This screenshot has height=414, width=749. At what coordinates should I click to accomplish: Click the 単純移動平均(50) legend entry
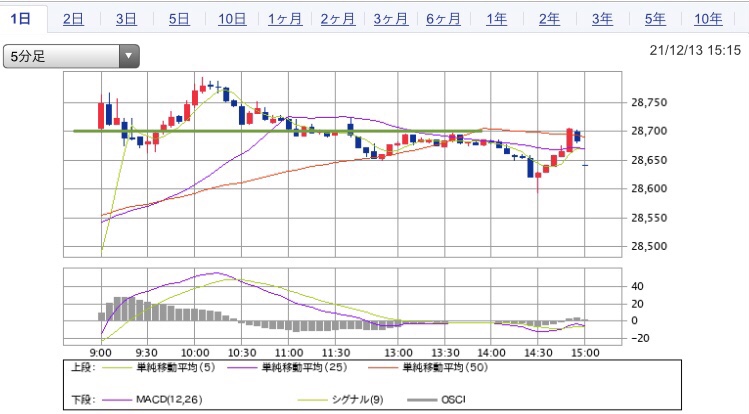click(445, 367)
